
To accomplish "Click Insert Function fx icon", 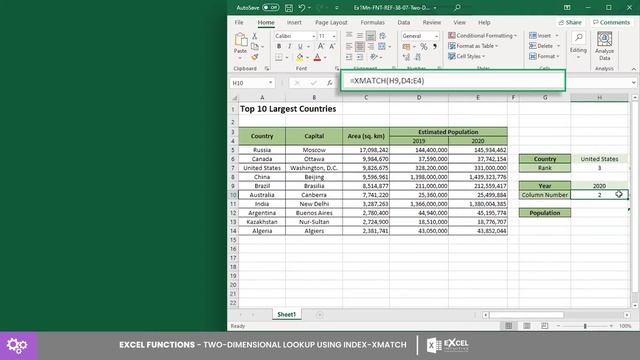I will click(x=329, y=83).
